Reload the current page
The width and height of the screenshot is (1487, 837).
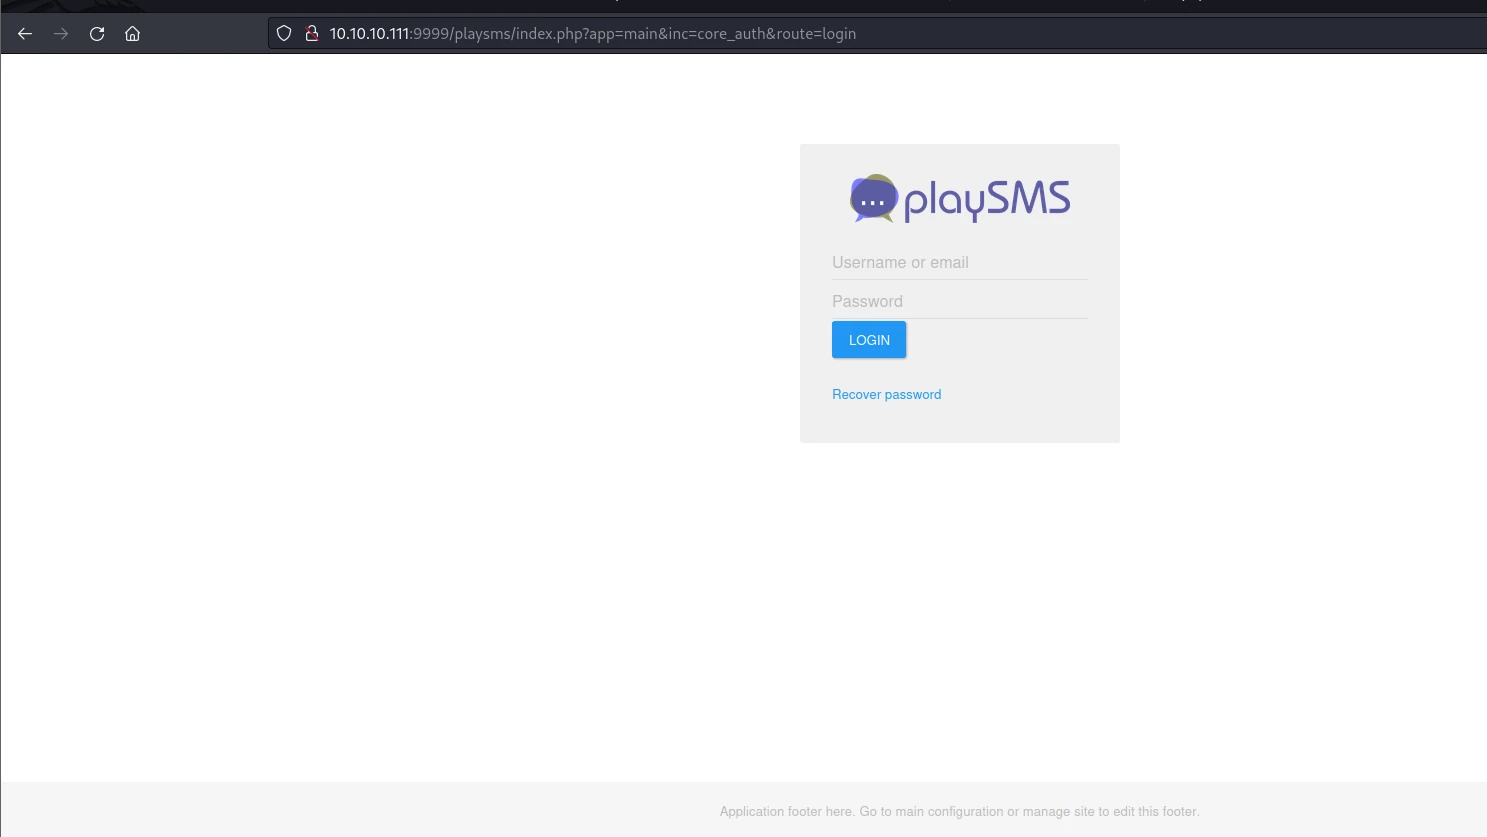point(97,34)
